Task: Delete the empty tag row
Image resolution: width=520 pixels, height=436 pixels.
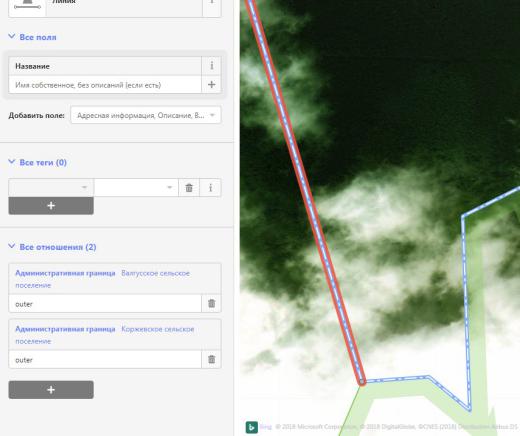Action: [x=189, y=188]
